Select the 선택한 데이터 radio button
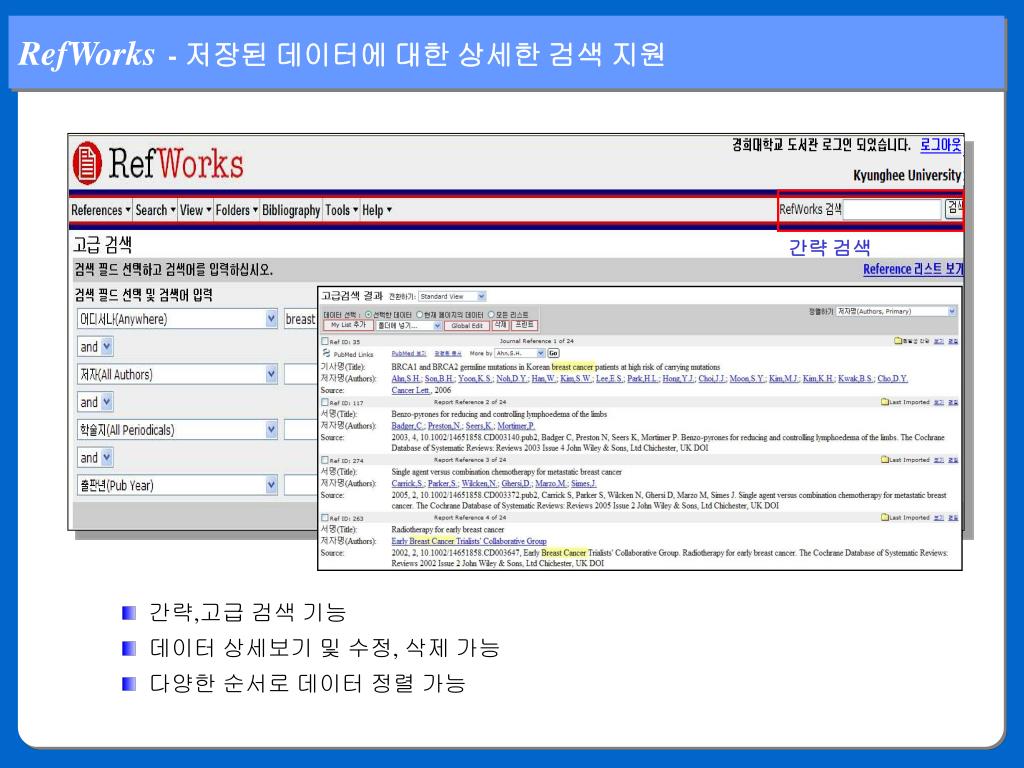Screen dimensions: 1024x768 [368, 314]
